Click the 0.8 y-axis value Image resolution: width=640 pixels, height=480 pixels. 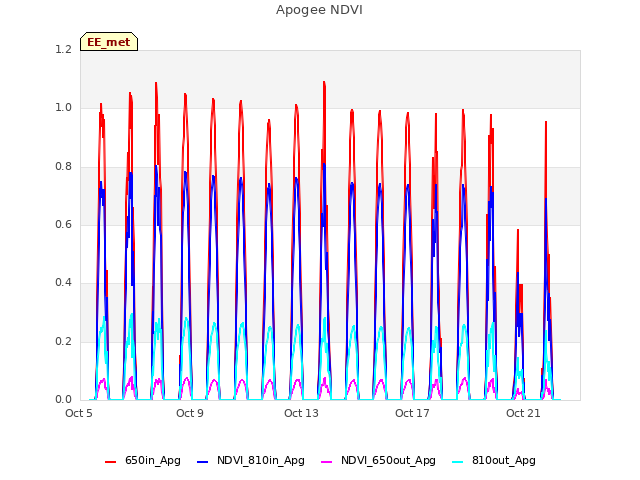point(63,166)
